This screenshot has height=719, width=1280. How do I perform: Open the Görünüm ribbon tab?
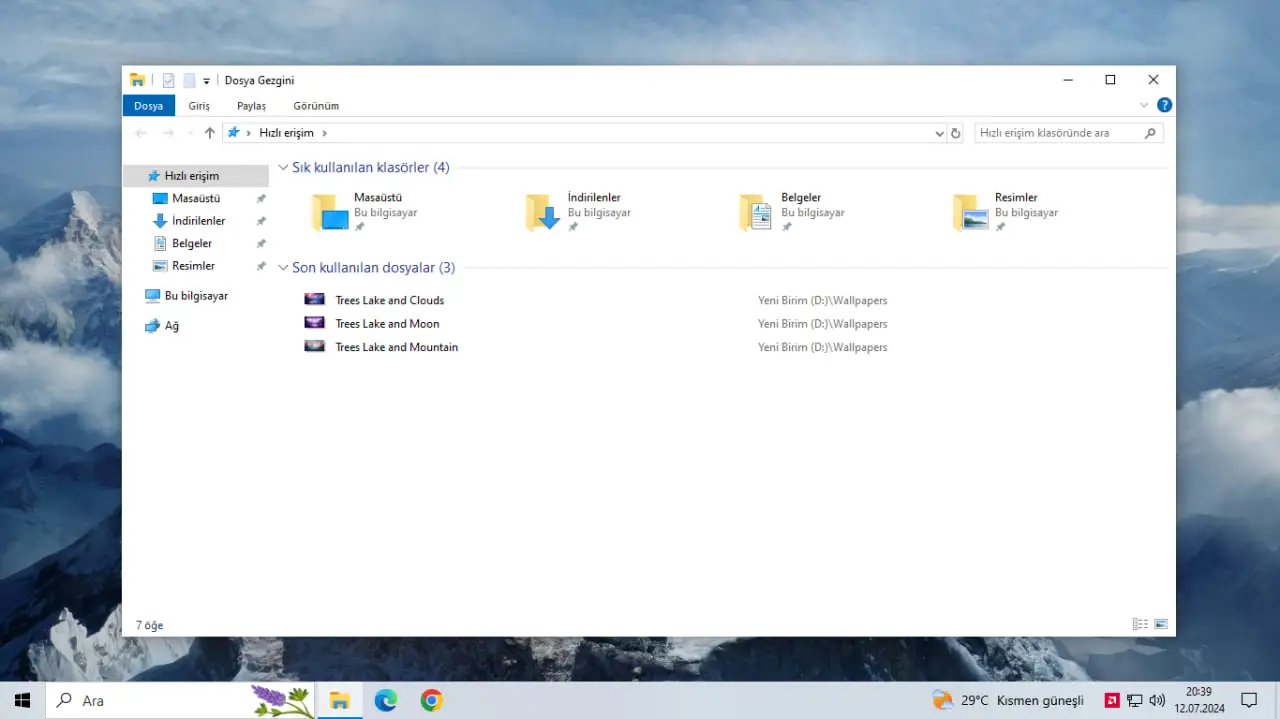click(316, 105)
